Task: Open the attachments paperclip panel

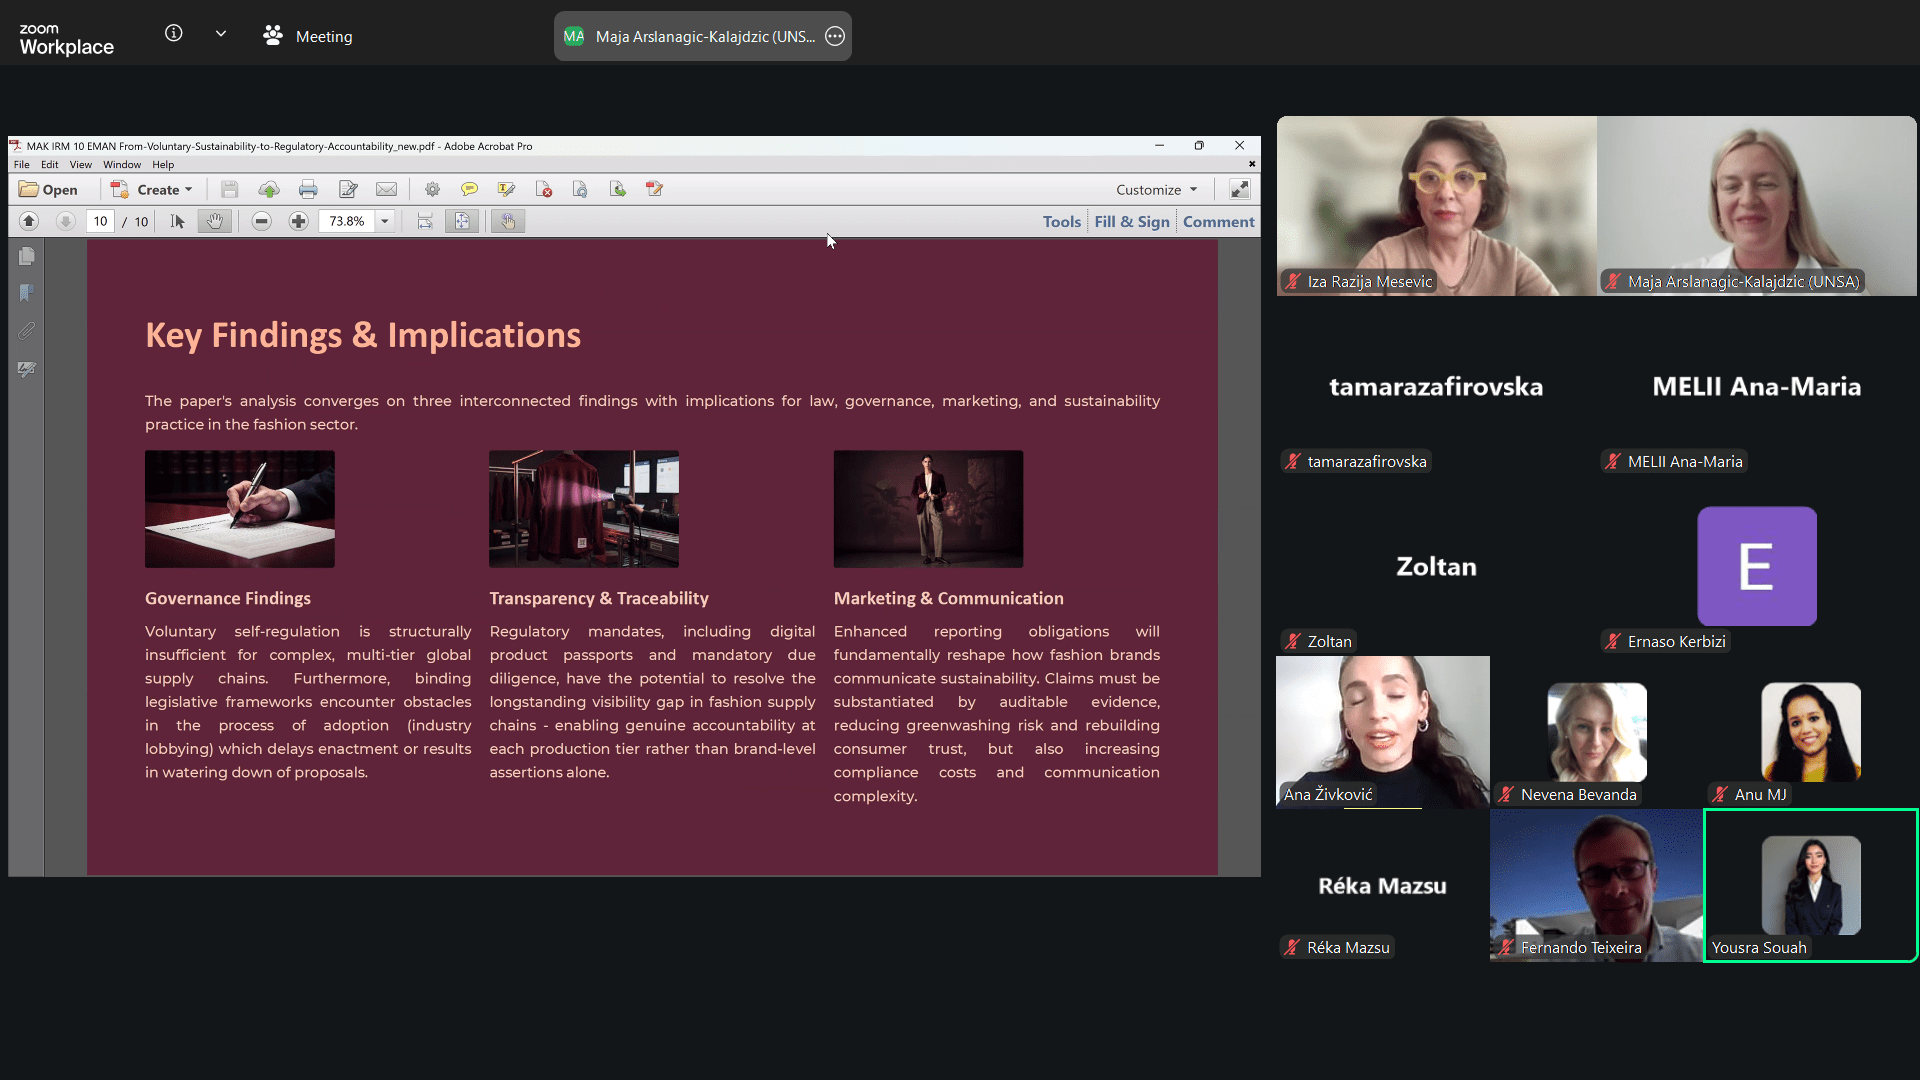Action: [27, 331]
